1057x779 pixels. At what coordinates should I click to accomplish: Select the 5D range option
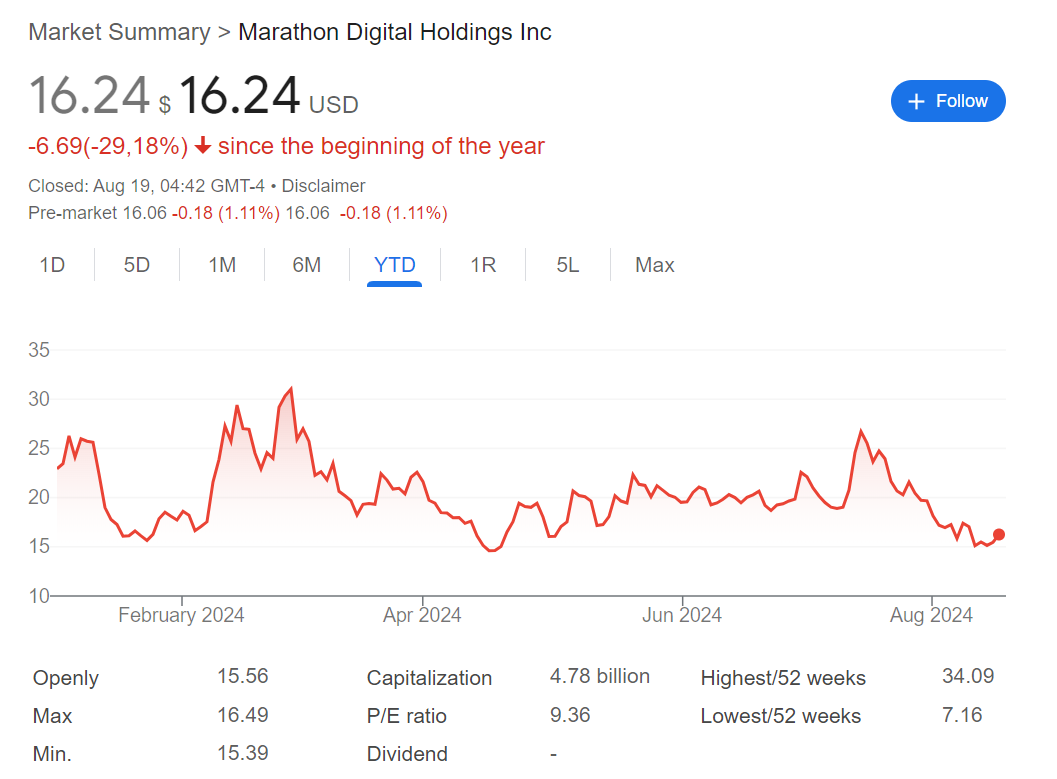click(x=136, y=264)
